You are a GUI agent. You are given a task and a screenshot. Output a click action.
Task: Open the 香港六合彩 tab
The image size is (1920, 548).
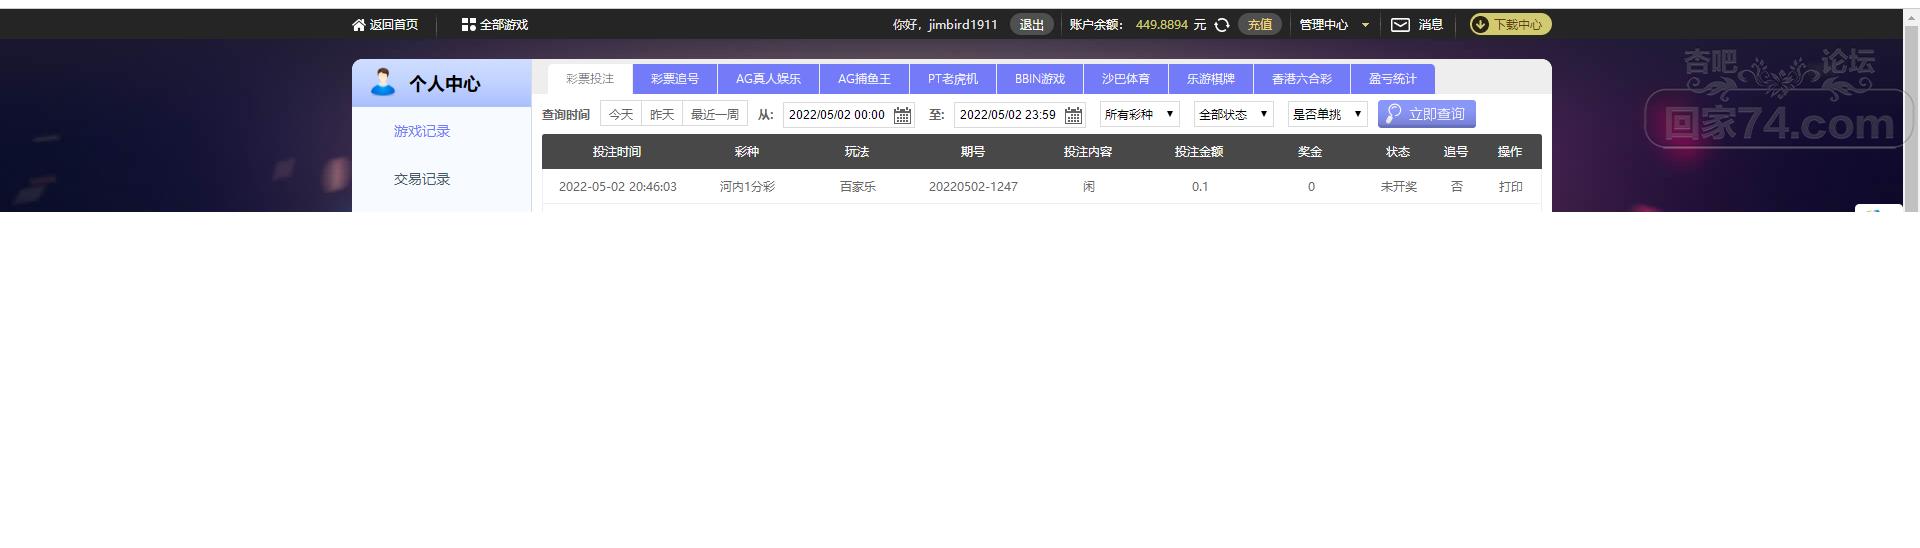click(x=1302, y=79)
